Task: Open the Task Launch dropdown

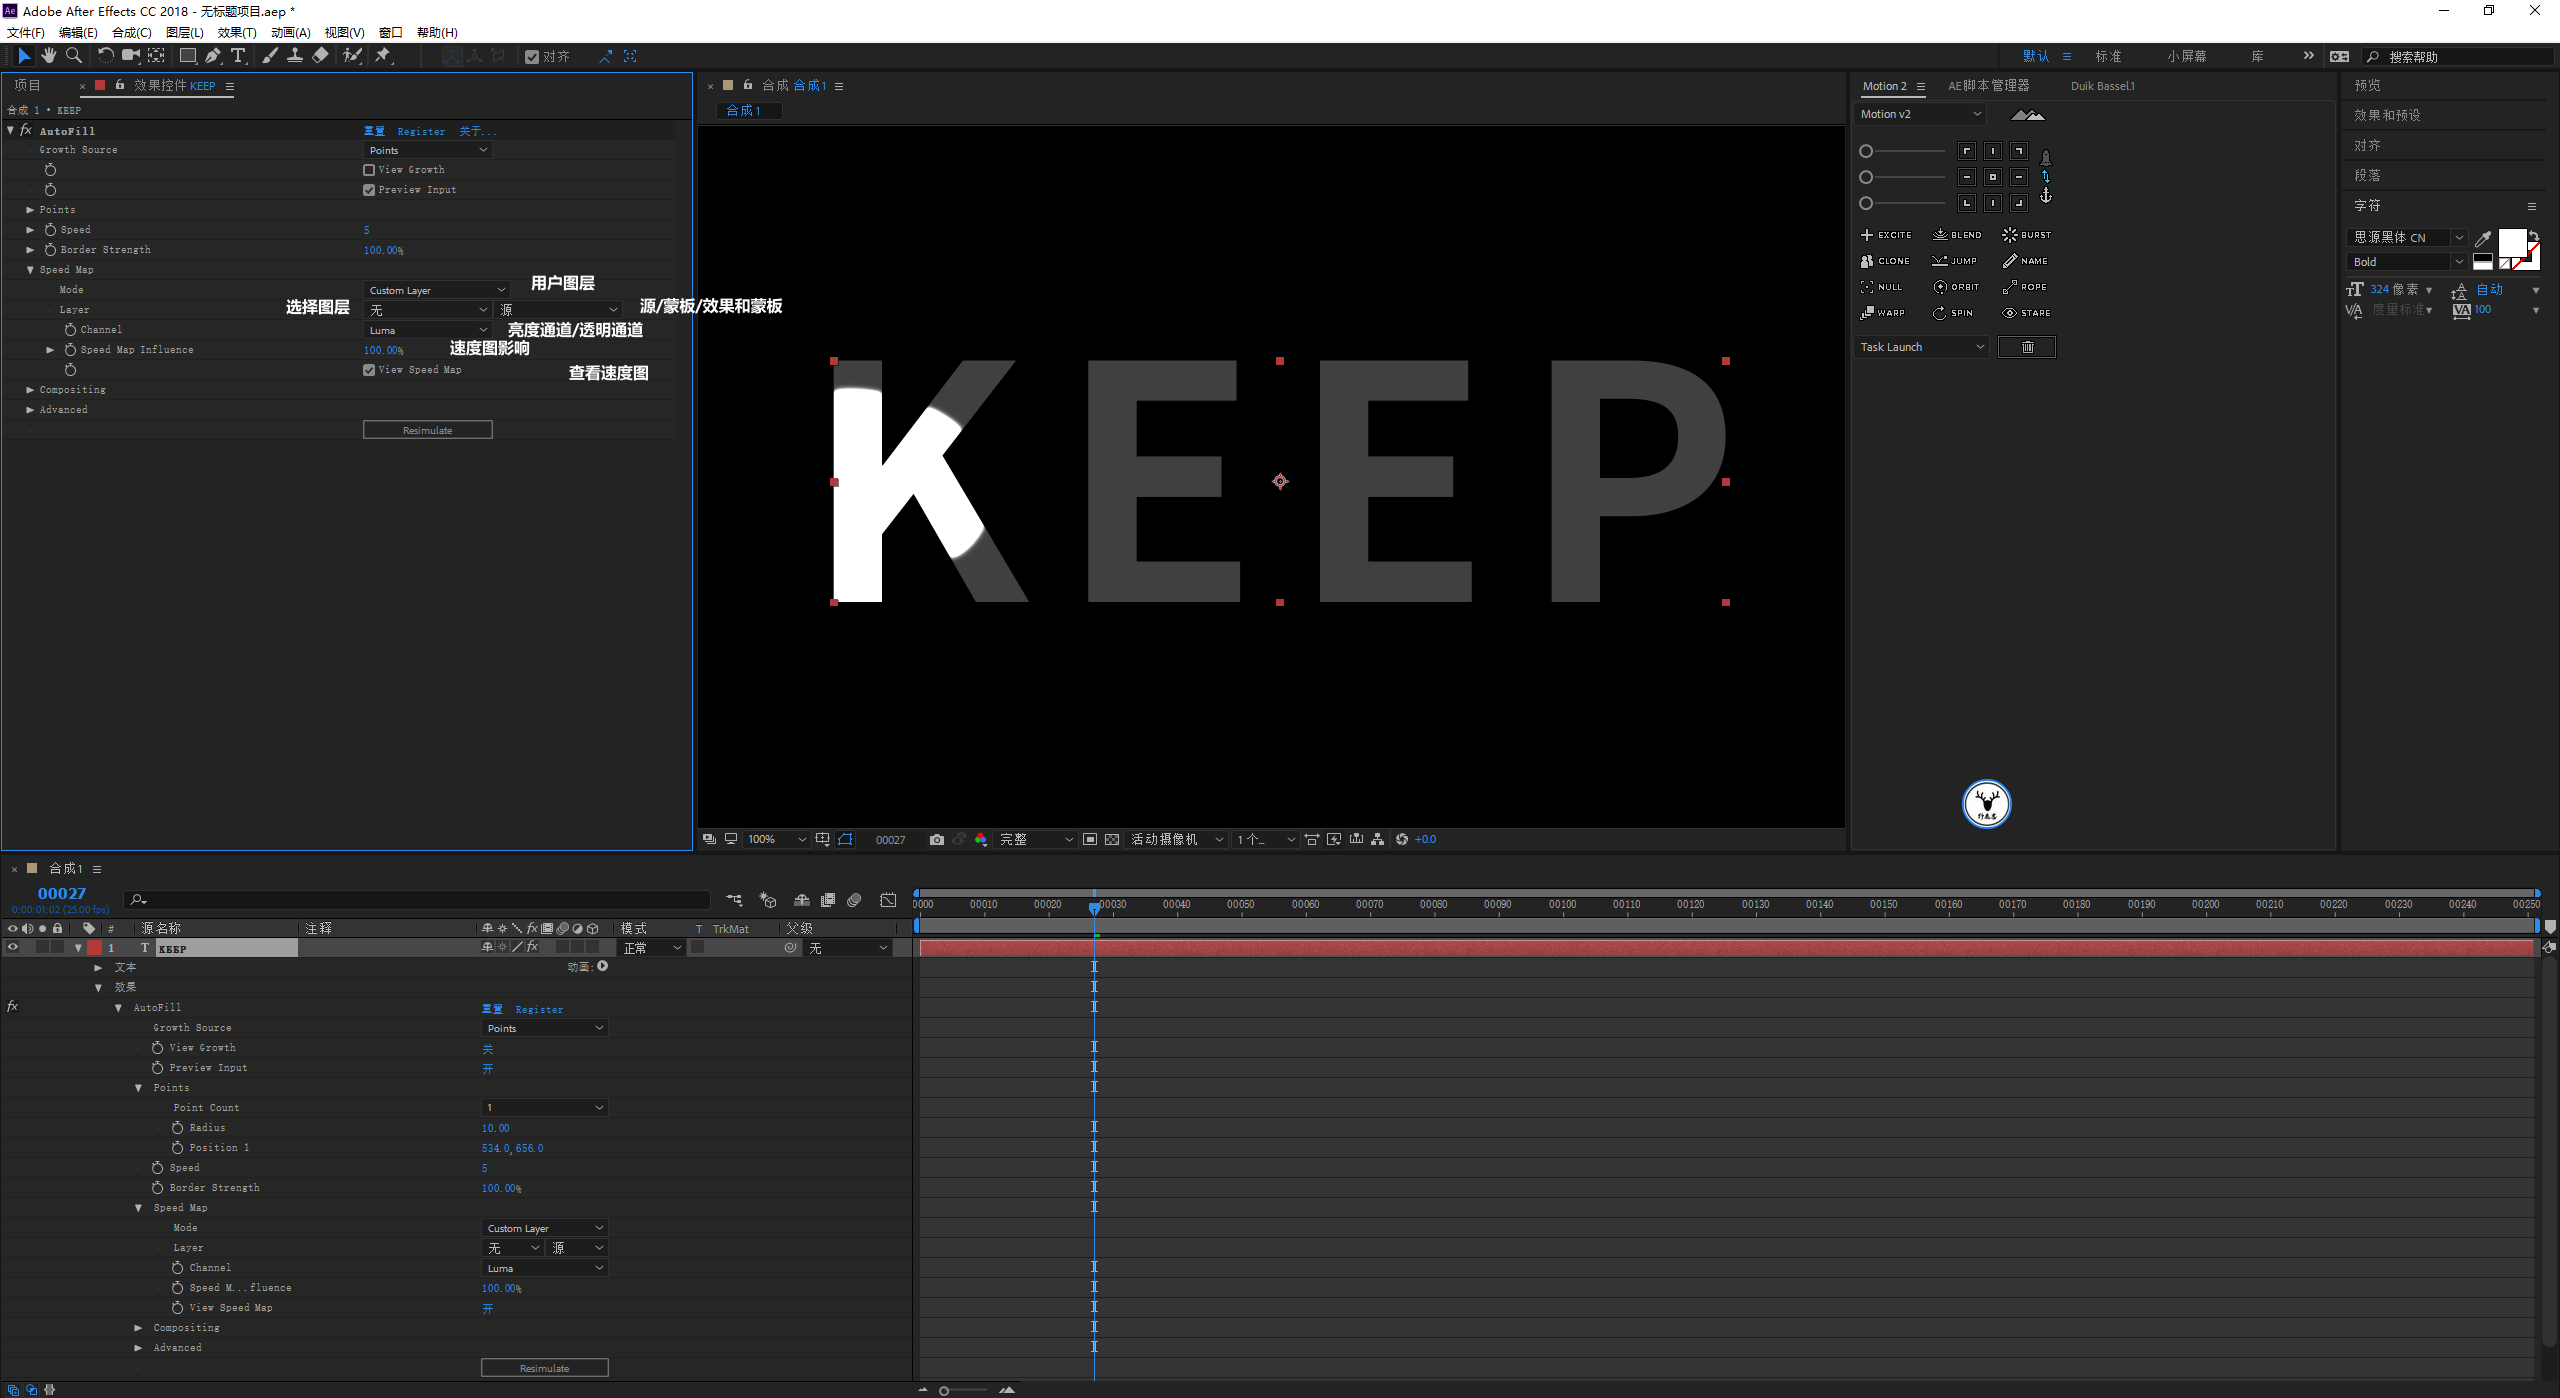Action: tap(1922, 347)
